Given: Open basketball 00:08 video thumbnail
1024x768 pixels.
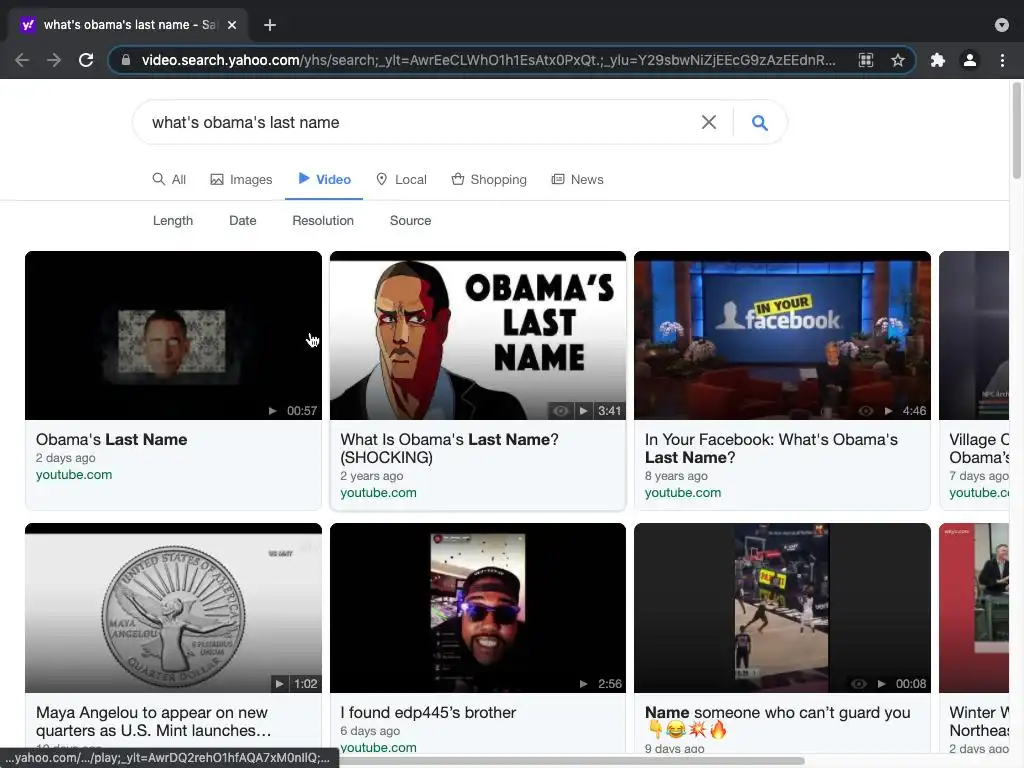Looking at the screenshot, I should coord(782,607).
